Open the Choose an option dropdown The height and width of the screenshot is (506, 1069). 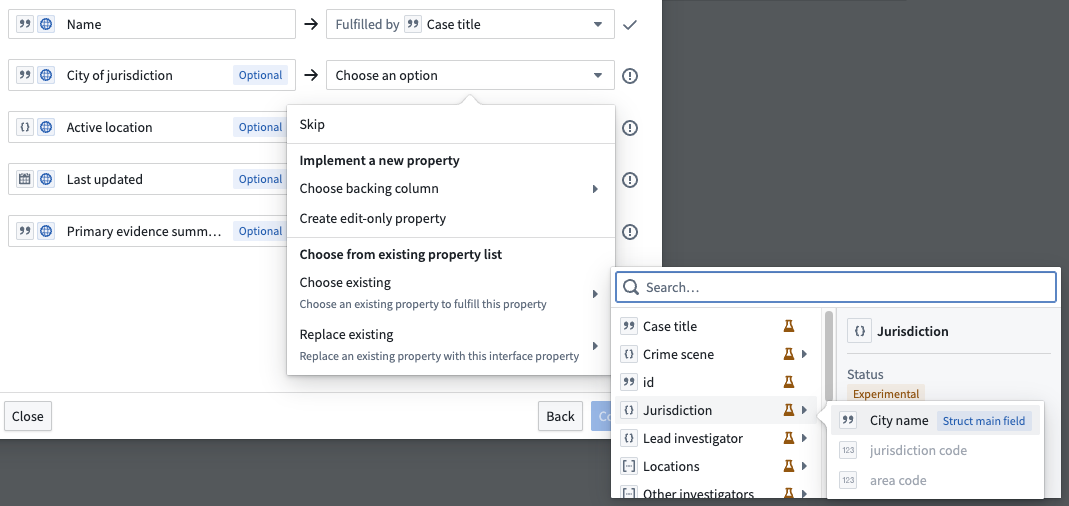tap(470, 75)
